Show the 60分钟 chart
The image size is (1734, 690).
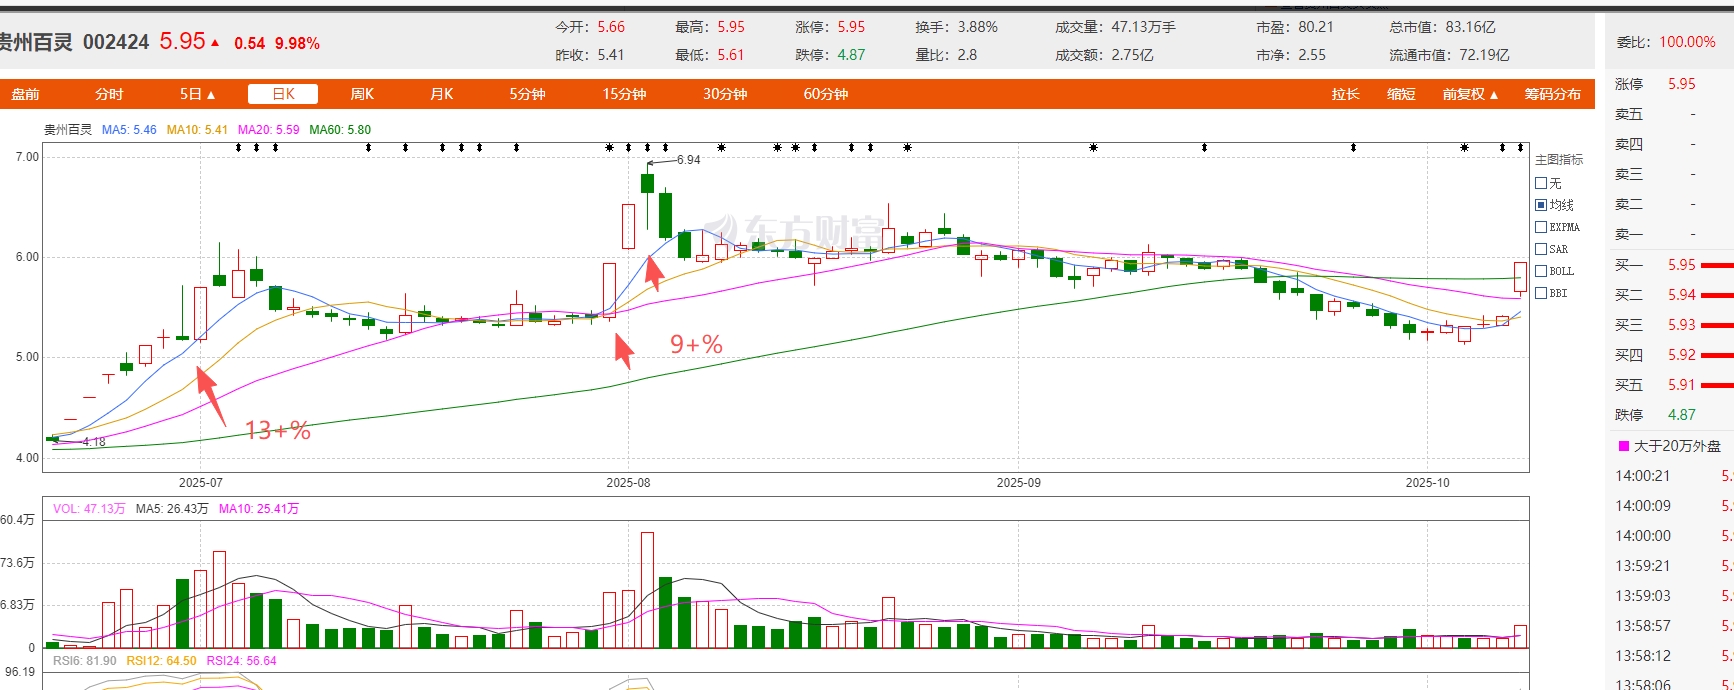[825, 94]
